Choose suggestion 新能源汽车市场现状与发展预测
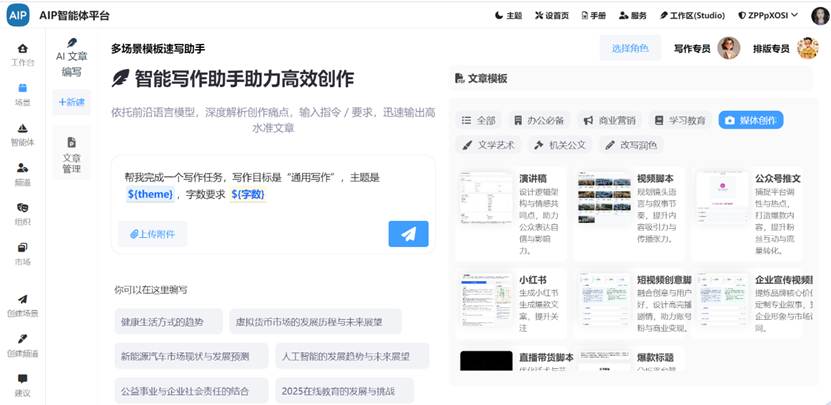 pos(191,356)
